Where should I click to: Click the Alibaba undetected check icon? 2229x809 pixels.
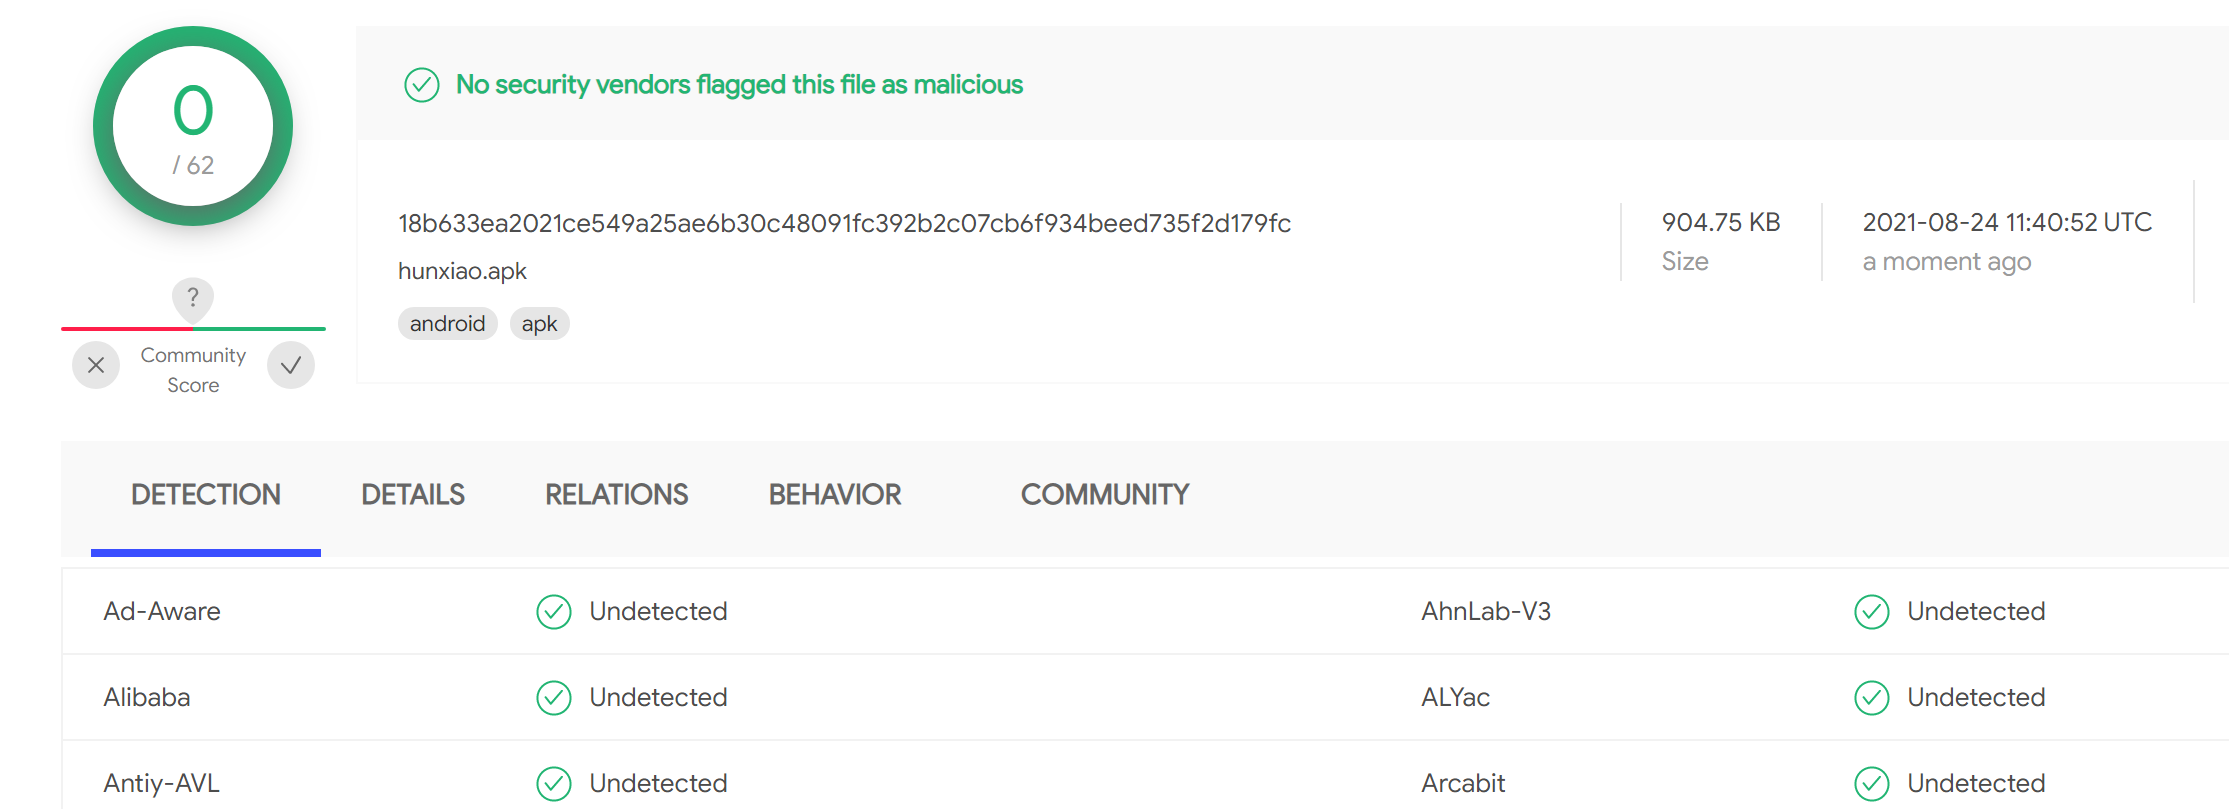(x=554, y=698)
